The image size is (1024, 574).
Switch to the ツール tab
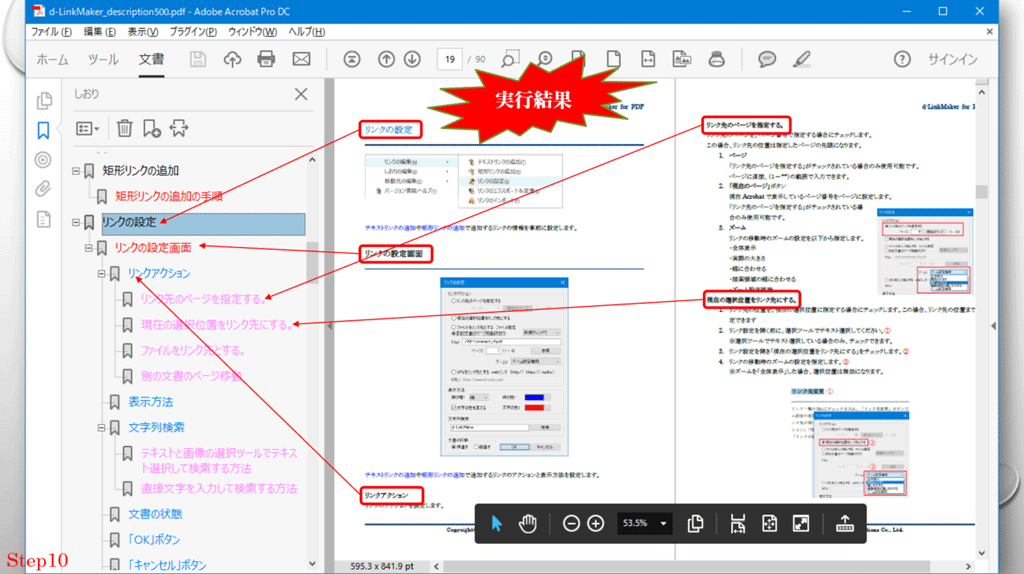103,59
